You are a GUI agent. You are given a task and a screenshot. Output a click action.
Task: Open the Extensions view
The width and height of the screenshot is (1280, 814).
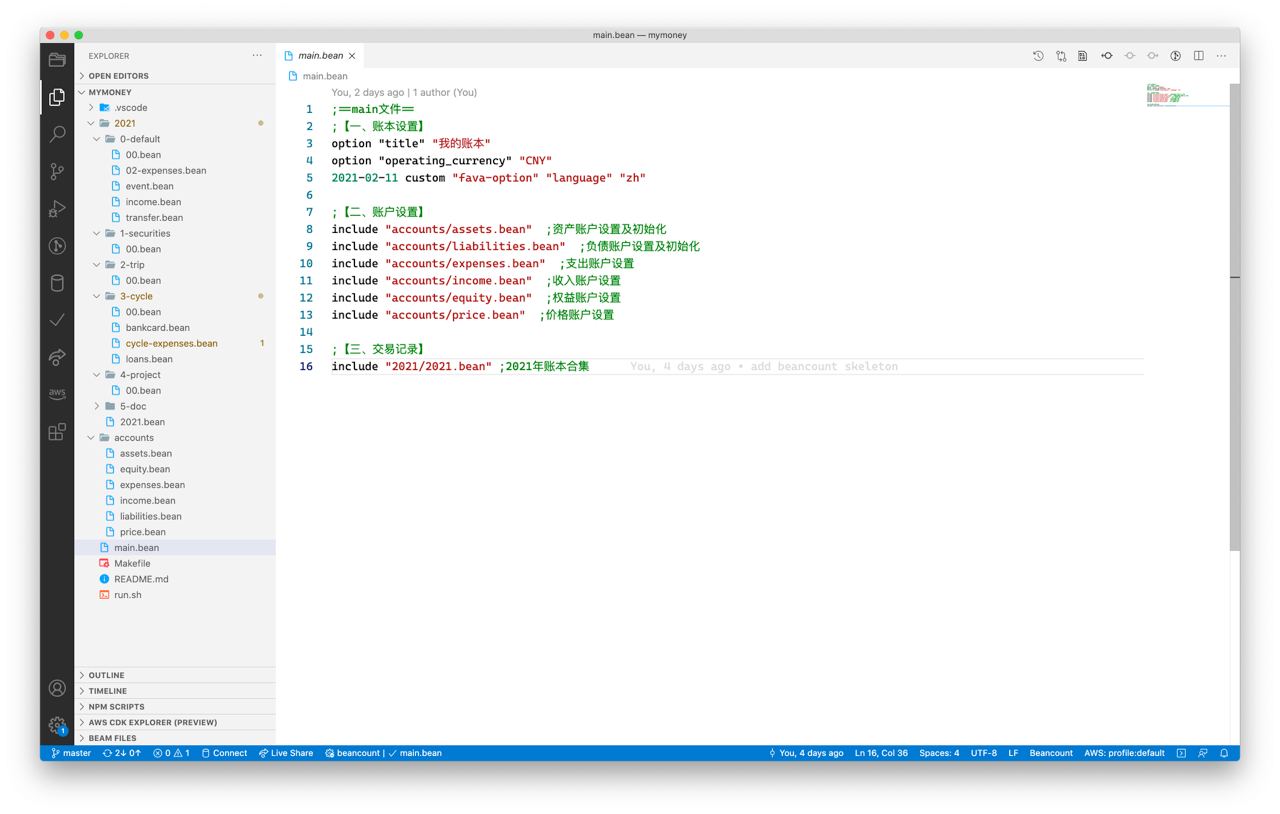point(57,431)
